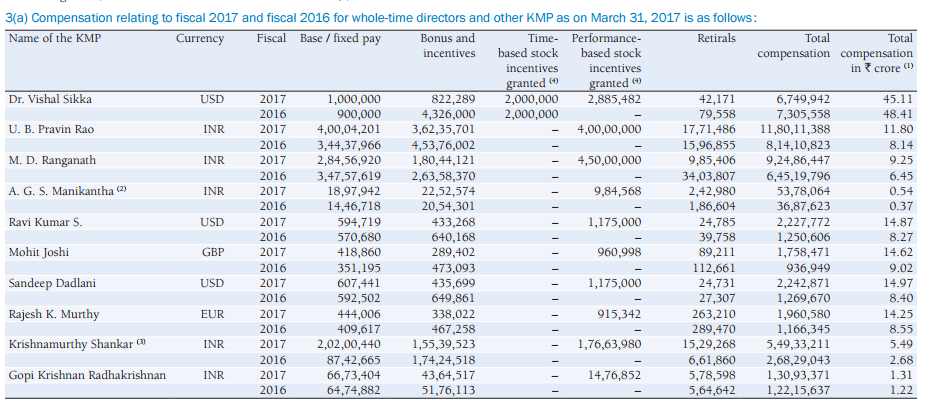Click the 6,749,942 total compensation value
The image size is (932, 406).
(803, 100)
